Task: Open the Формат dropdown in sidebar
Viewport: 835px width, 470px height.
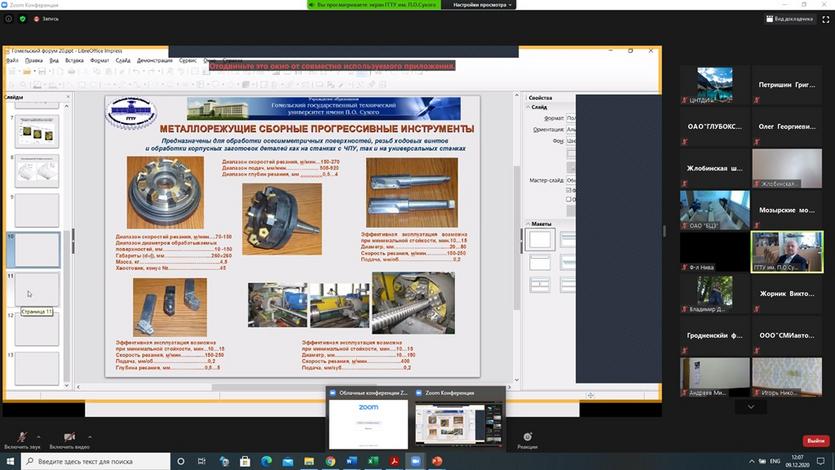Action: tap(570, 118)
